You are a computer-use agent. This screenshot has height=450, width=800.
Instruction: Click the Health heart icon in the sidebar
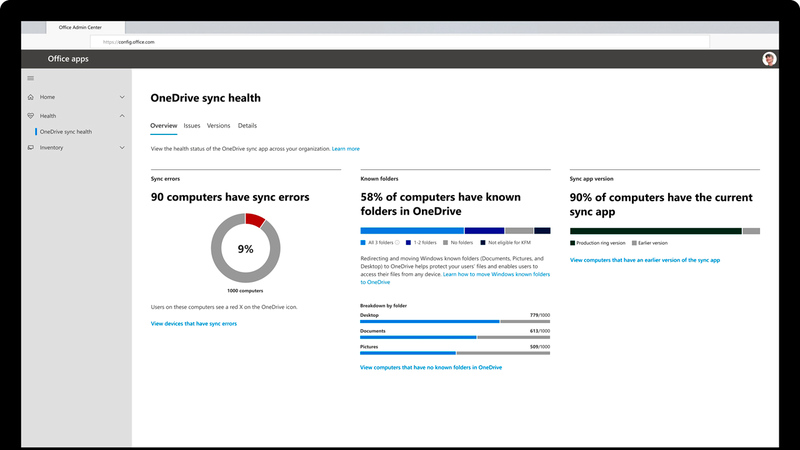tap(31, 116)
